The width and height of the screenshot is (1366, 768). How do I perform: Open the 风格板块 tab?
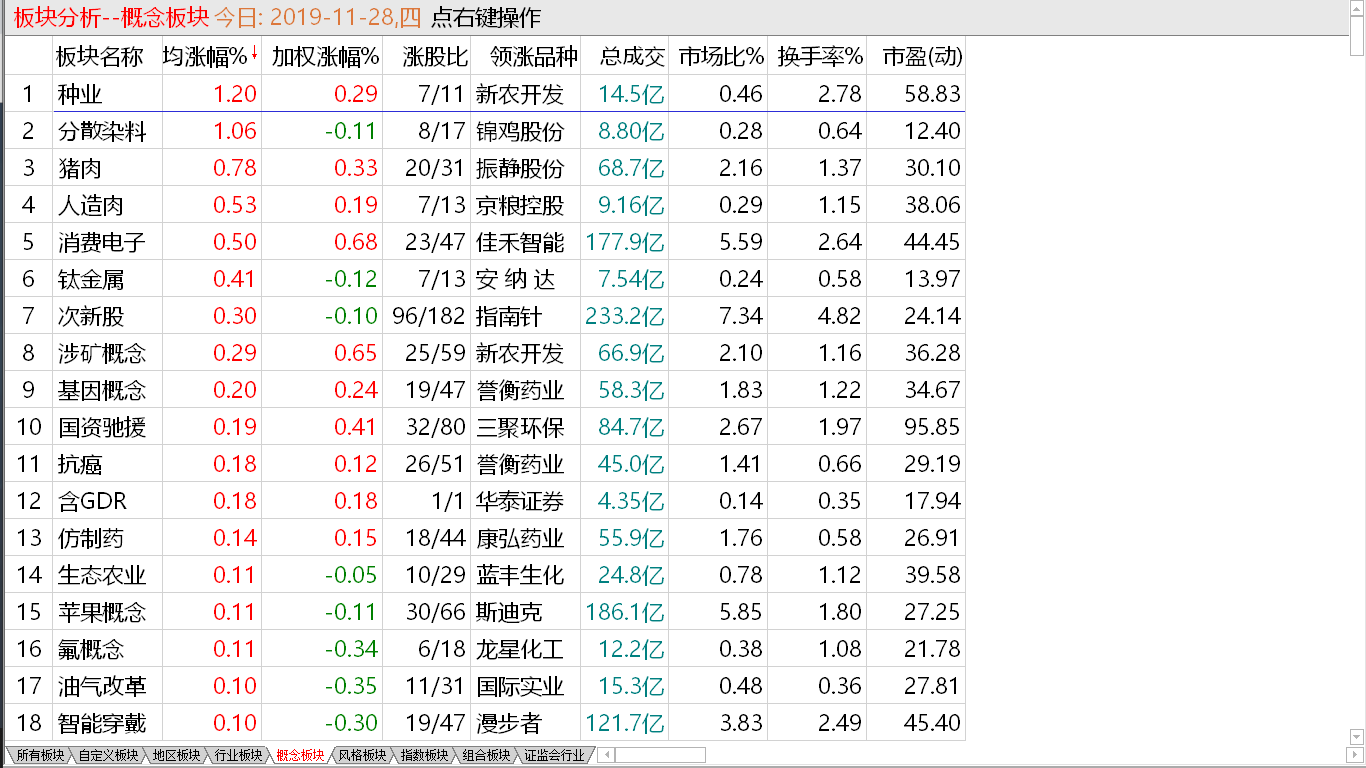(x=361, y=755)
